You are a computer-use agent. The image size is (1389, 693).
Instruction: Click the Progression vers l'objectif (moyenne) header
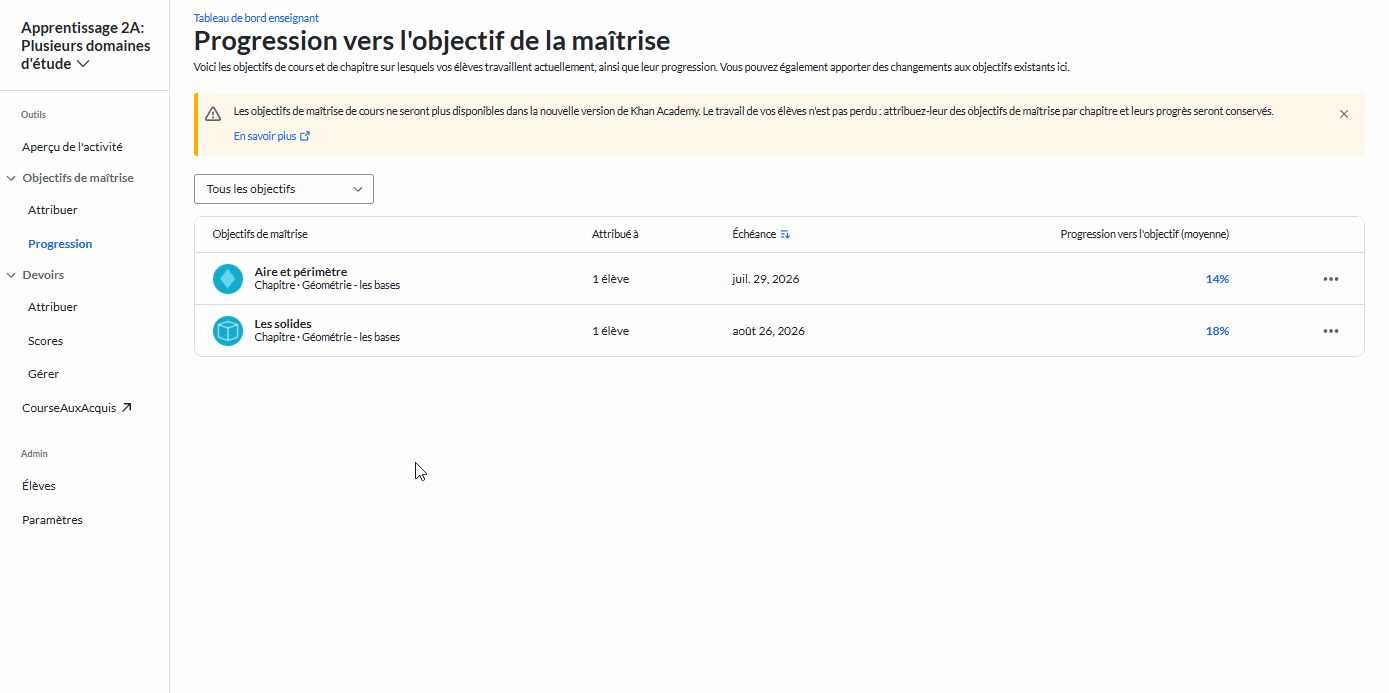(1145, 234)
